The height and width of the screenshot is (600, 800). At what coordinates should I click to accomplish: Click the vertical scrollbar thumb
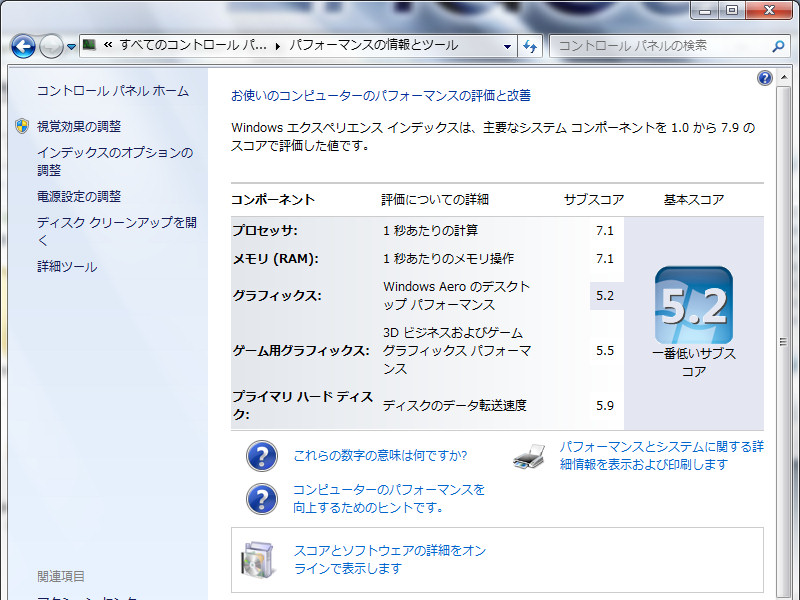point(783,342)
